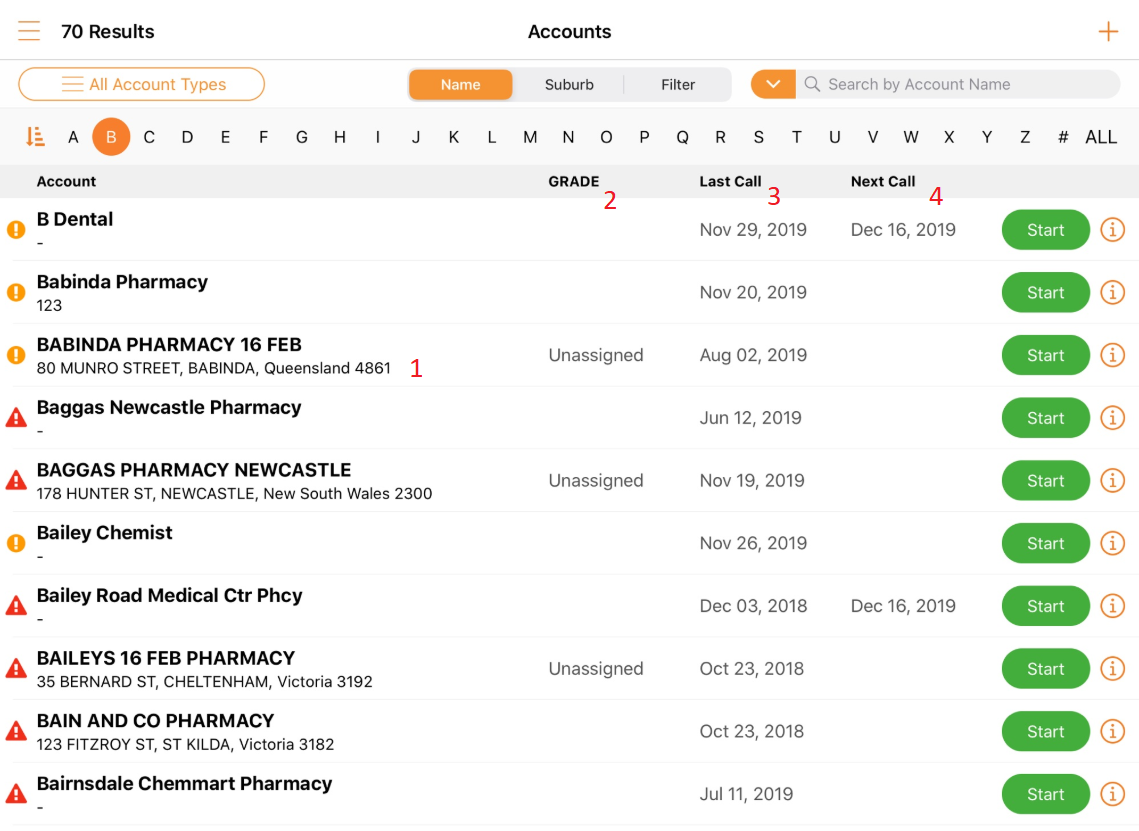Image resolution: width=1139 pixels, height=831 pixels.
Task: Open info icon for Bailey Road Medical Ctr Phcy
Action: (1112, 606)
